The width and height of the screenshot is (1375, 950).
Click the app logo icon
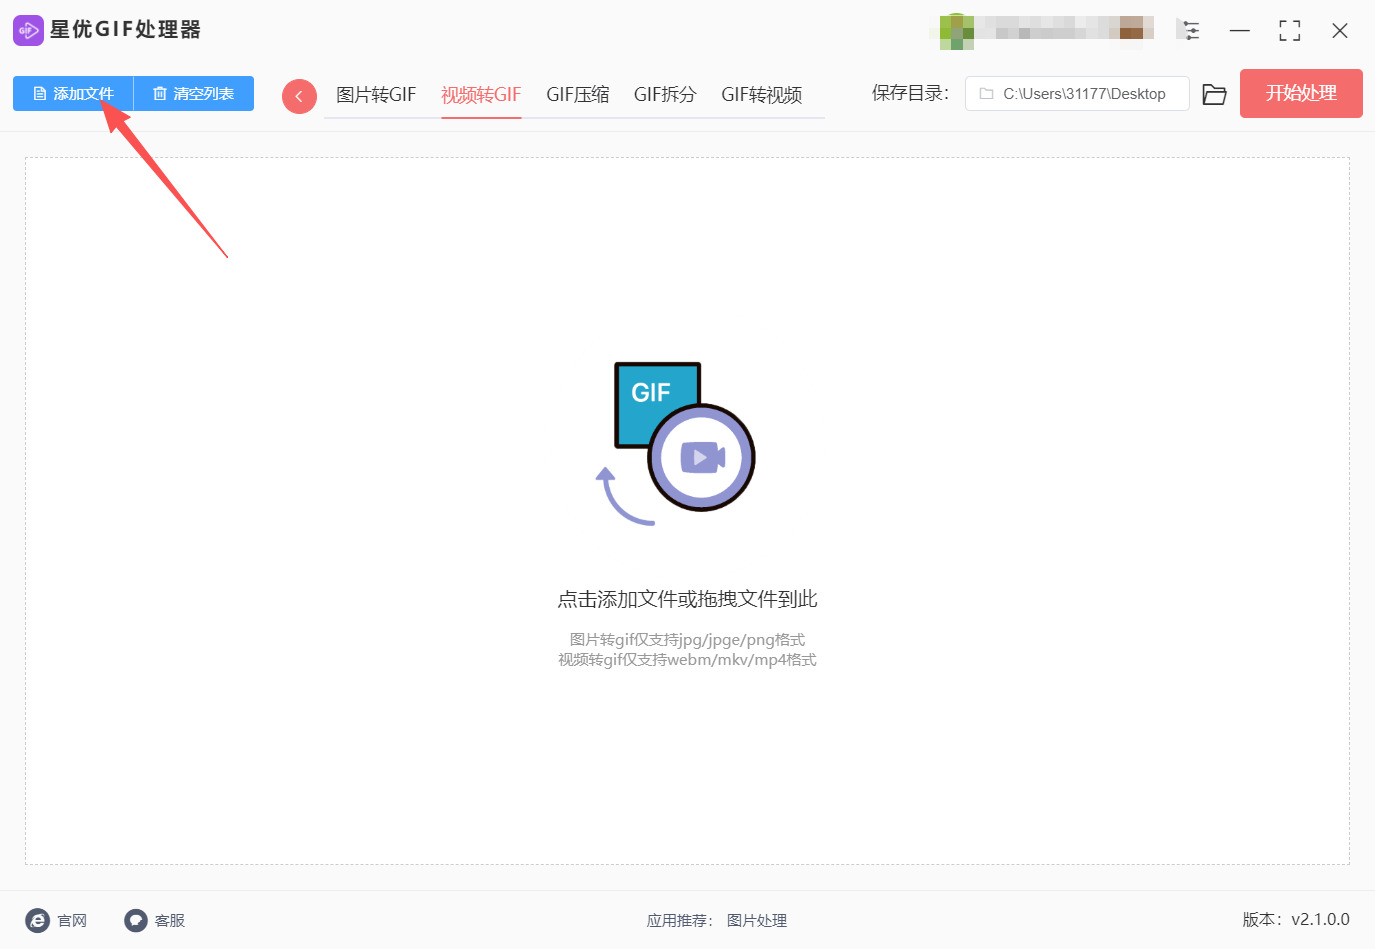coord(28,30)
